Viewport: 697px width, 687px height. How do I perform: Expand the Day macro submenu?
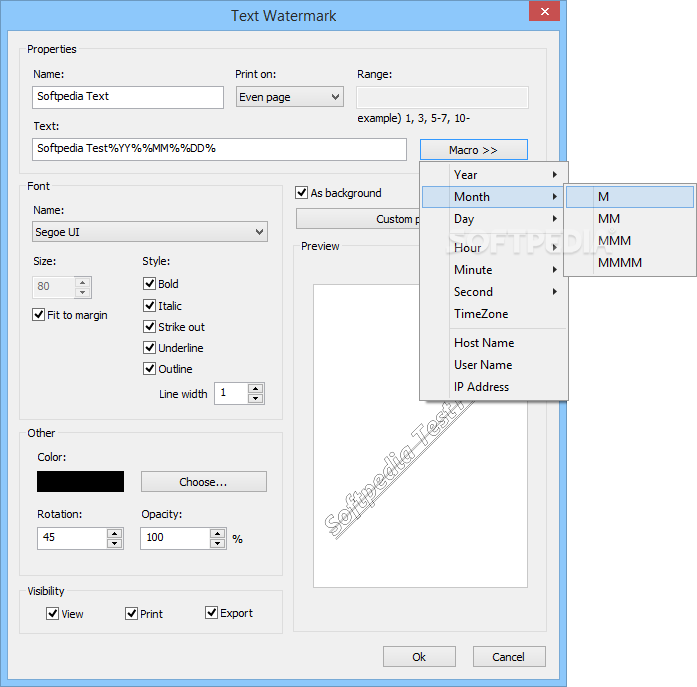pyautogui.click(x=494, y=219)
